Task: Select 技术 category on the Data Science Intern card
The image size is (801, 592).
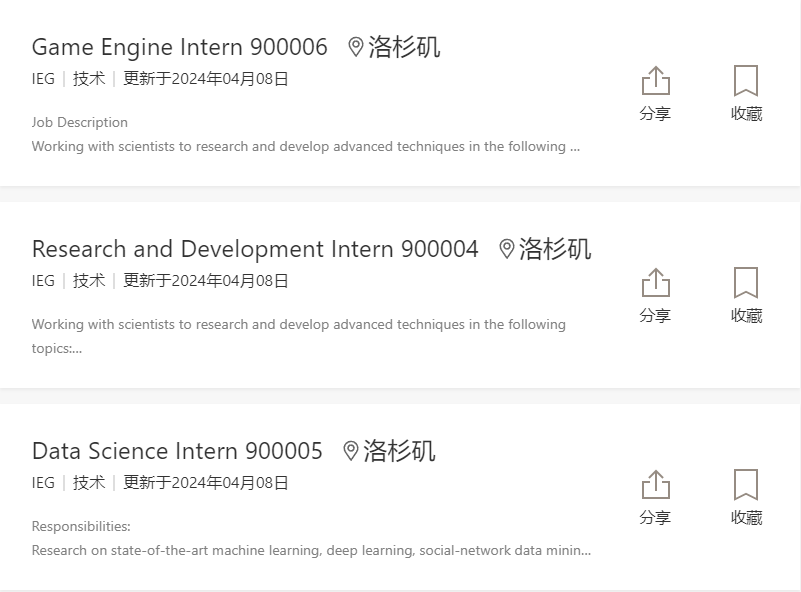Action: pos(89,483)
